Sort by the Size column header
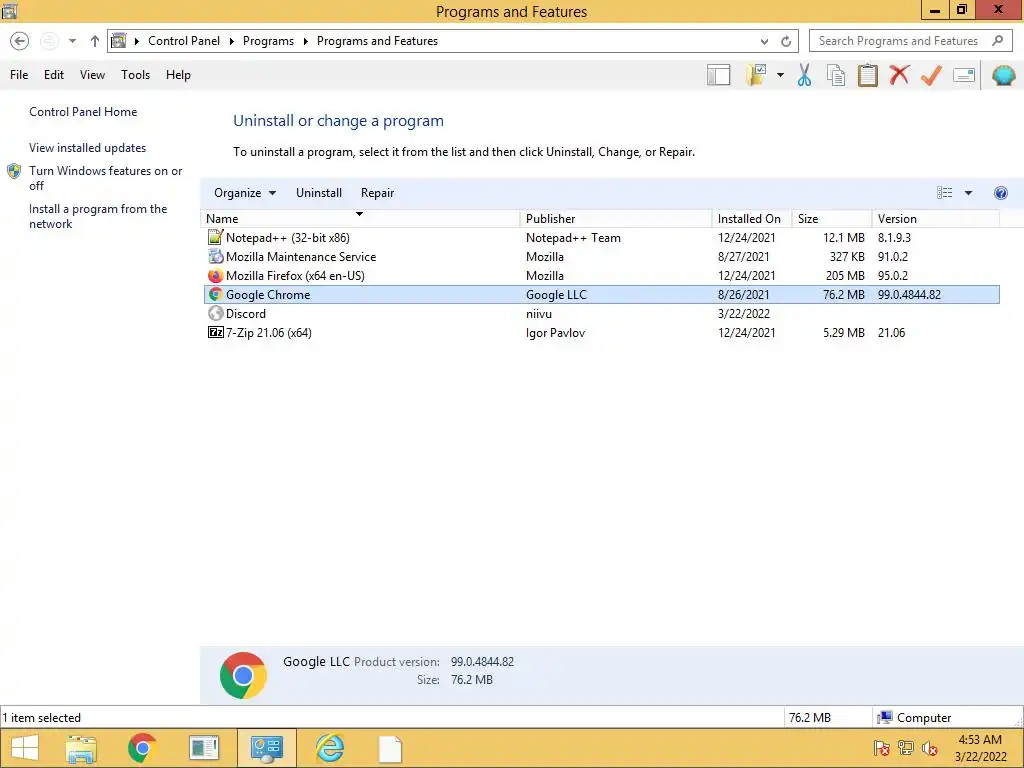 tap(832, 219)
